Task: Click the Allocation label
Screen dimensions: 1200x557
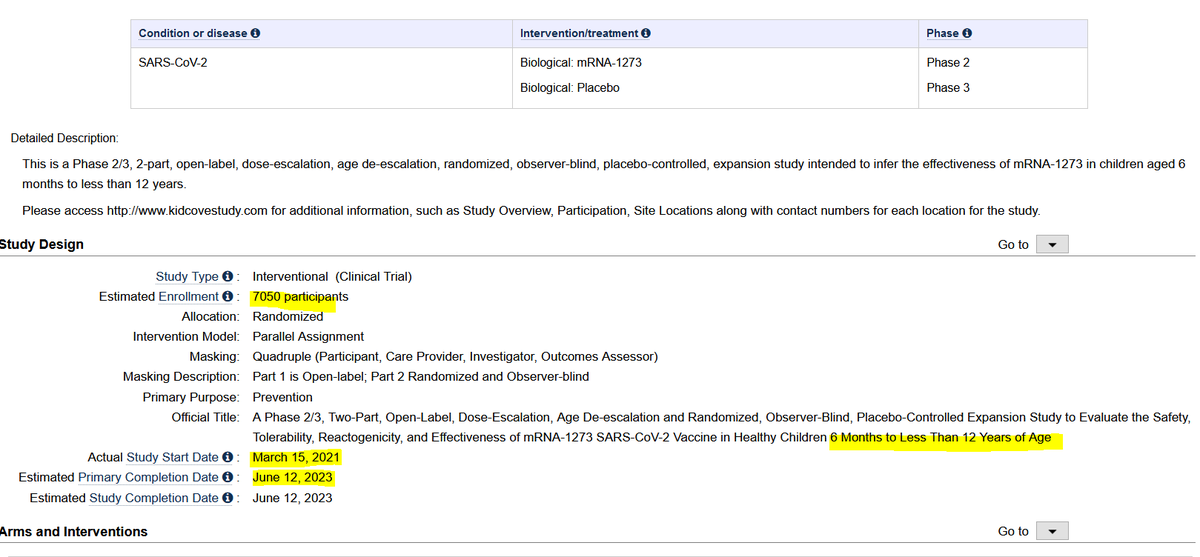Action: (210, 317)
